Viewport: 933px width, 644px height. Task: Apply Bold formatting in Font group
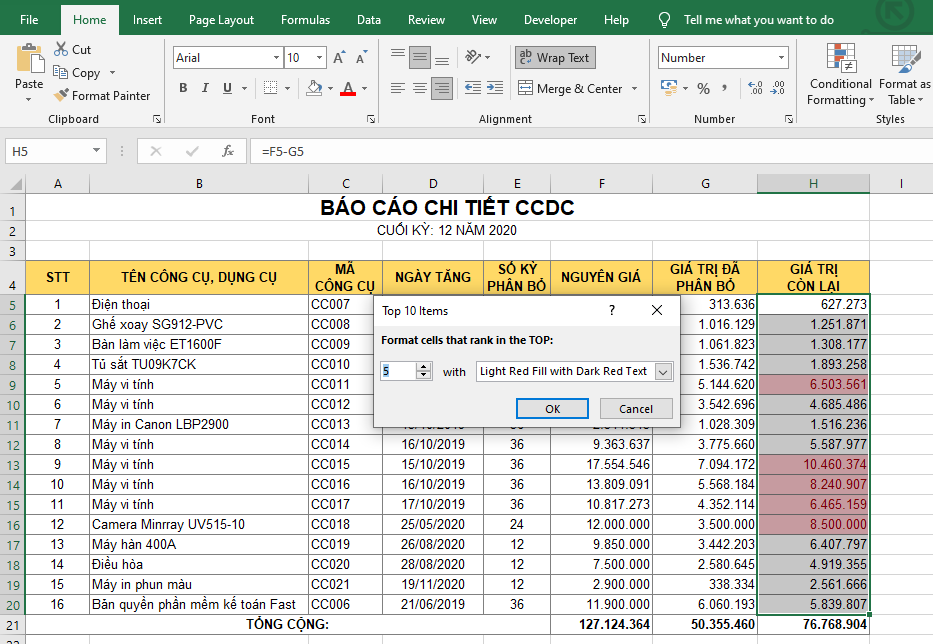(x=183, y=88)
